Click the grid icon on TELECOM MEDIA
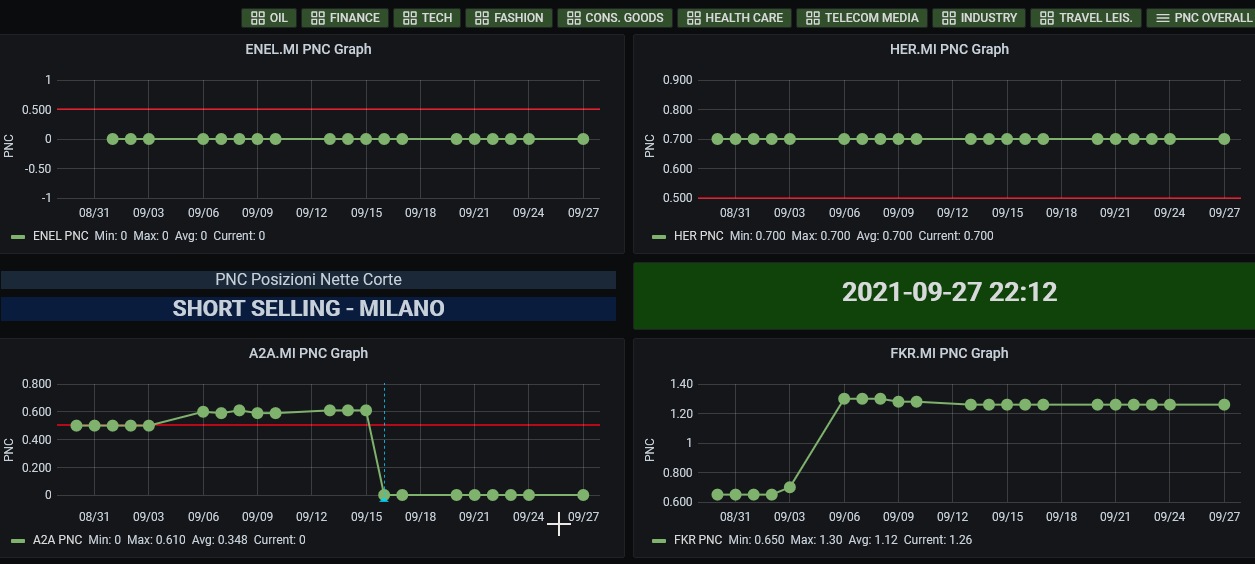The width and height of the screenshot is (1255, 564). [x=812, y=18]
